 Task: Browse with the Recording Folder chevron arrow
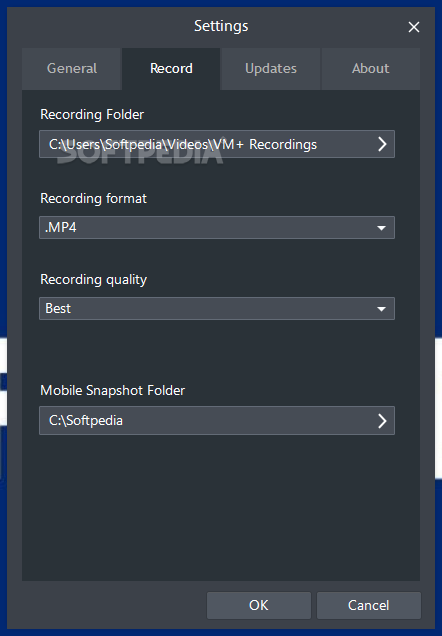click(x=382, y=144)
